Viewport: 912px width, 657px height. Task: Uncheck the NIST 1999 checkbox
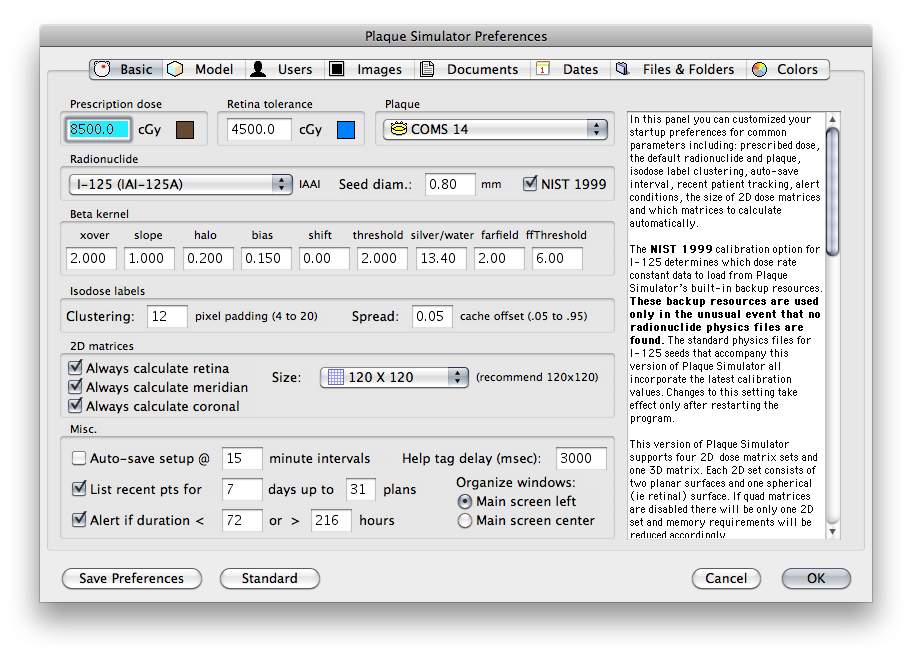point(531,184)
